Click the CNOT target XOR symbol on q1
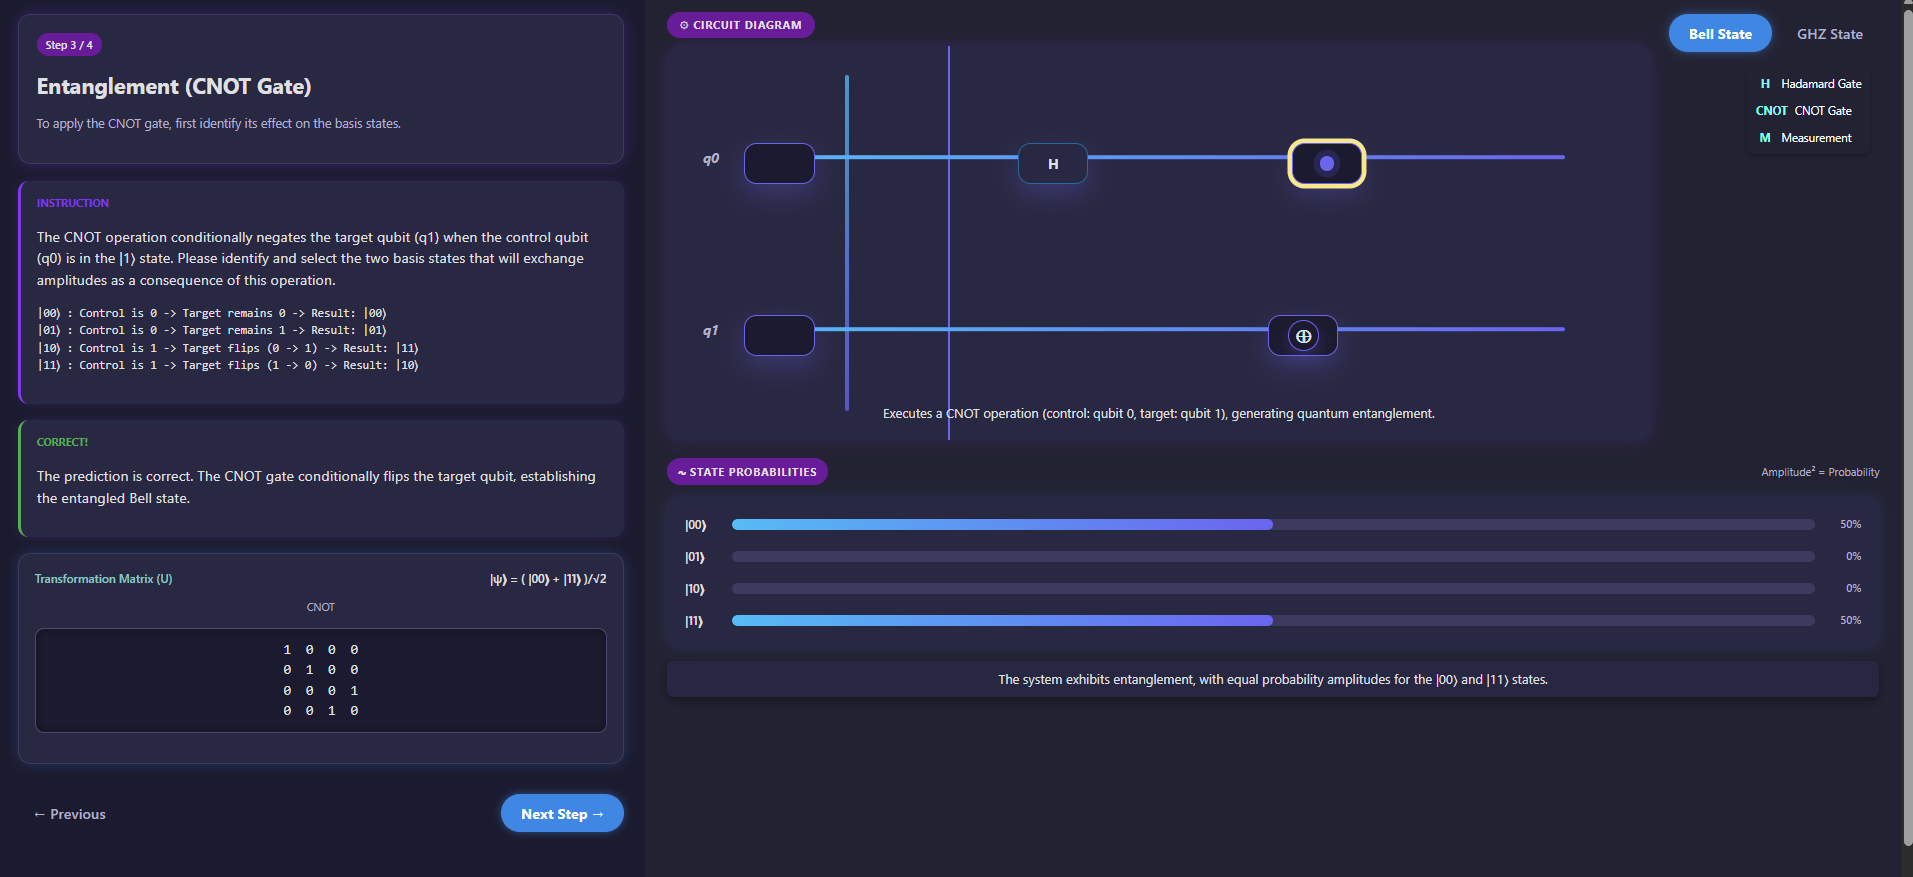Screen dimensions: 1913x877 [x=1303, y=336]
